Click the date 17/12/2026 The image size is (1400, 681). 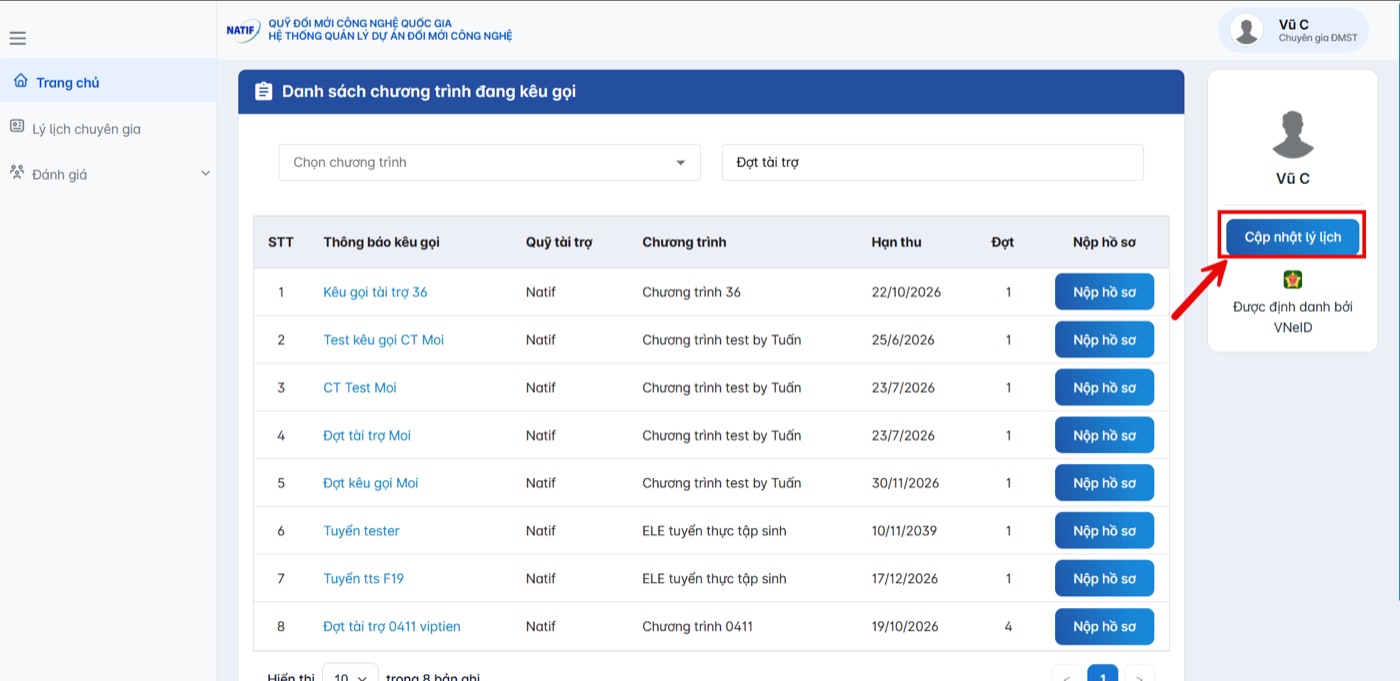point(905,578)
